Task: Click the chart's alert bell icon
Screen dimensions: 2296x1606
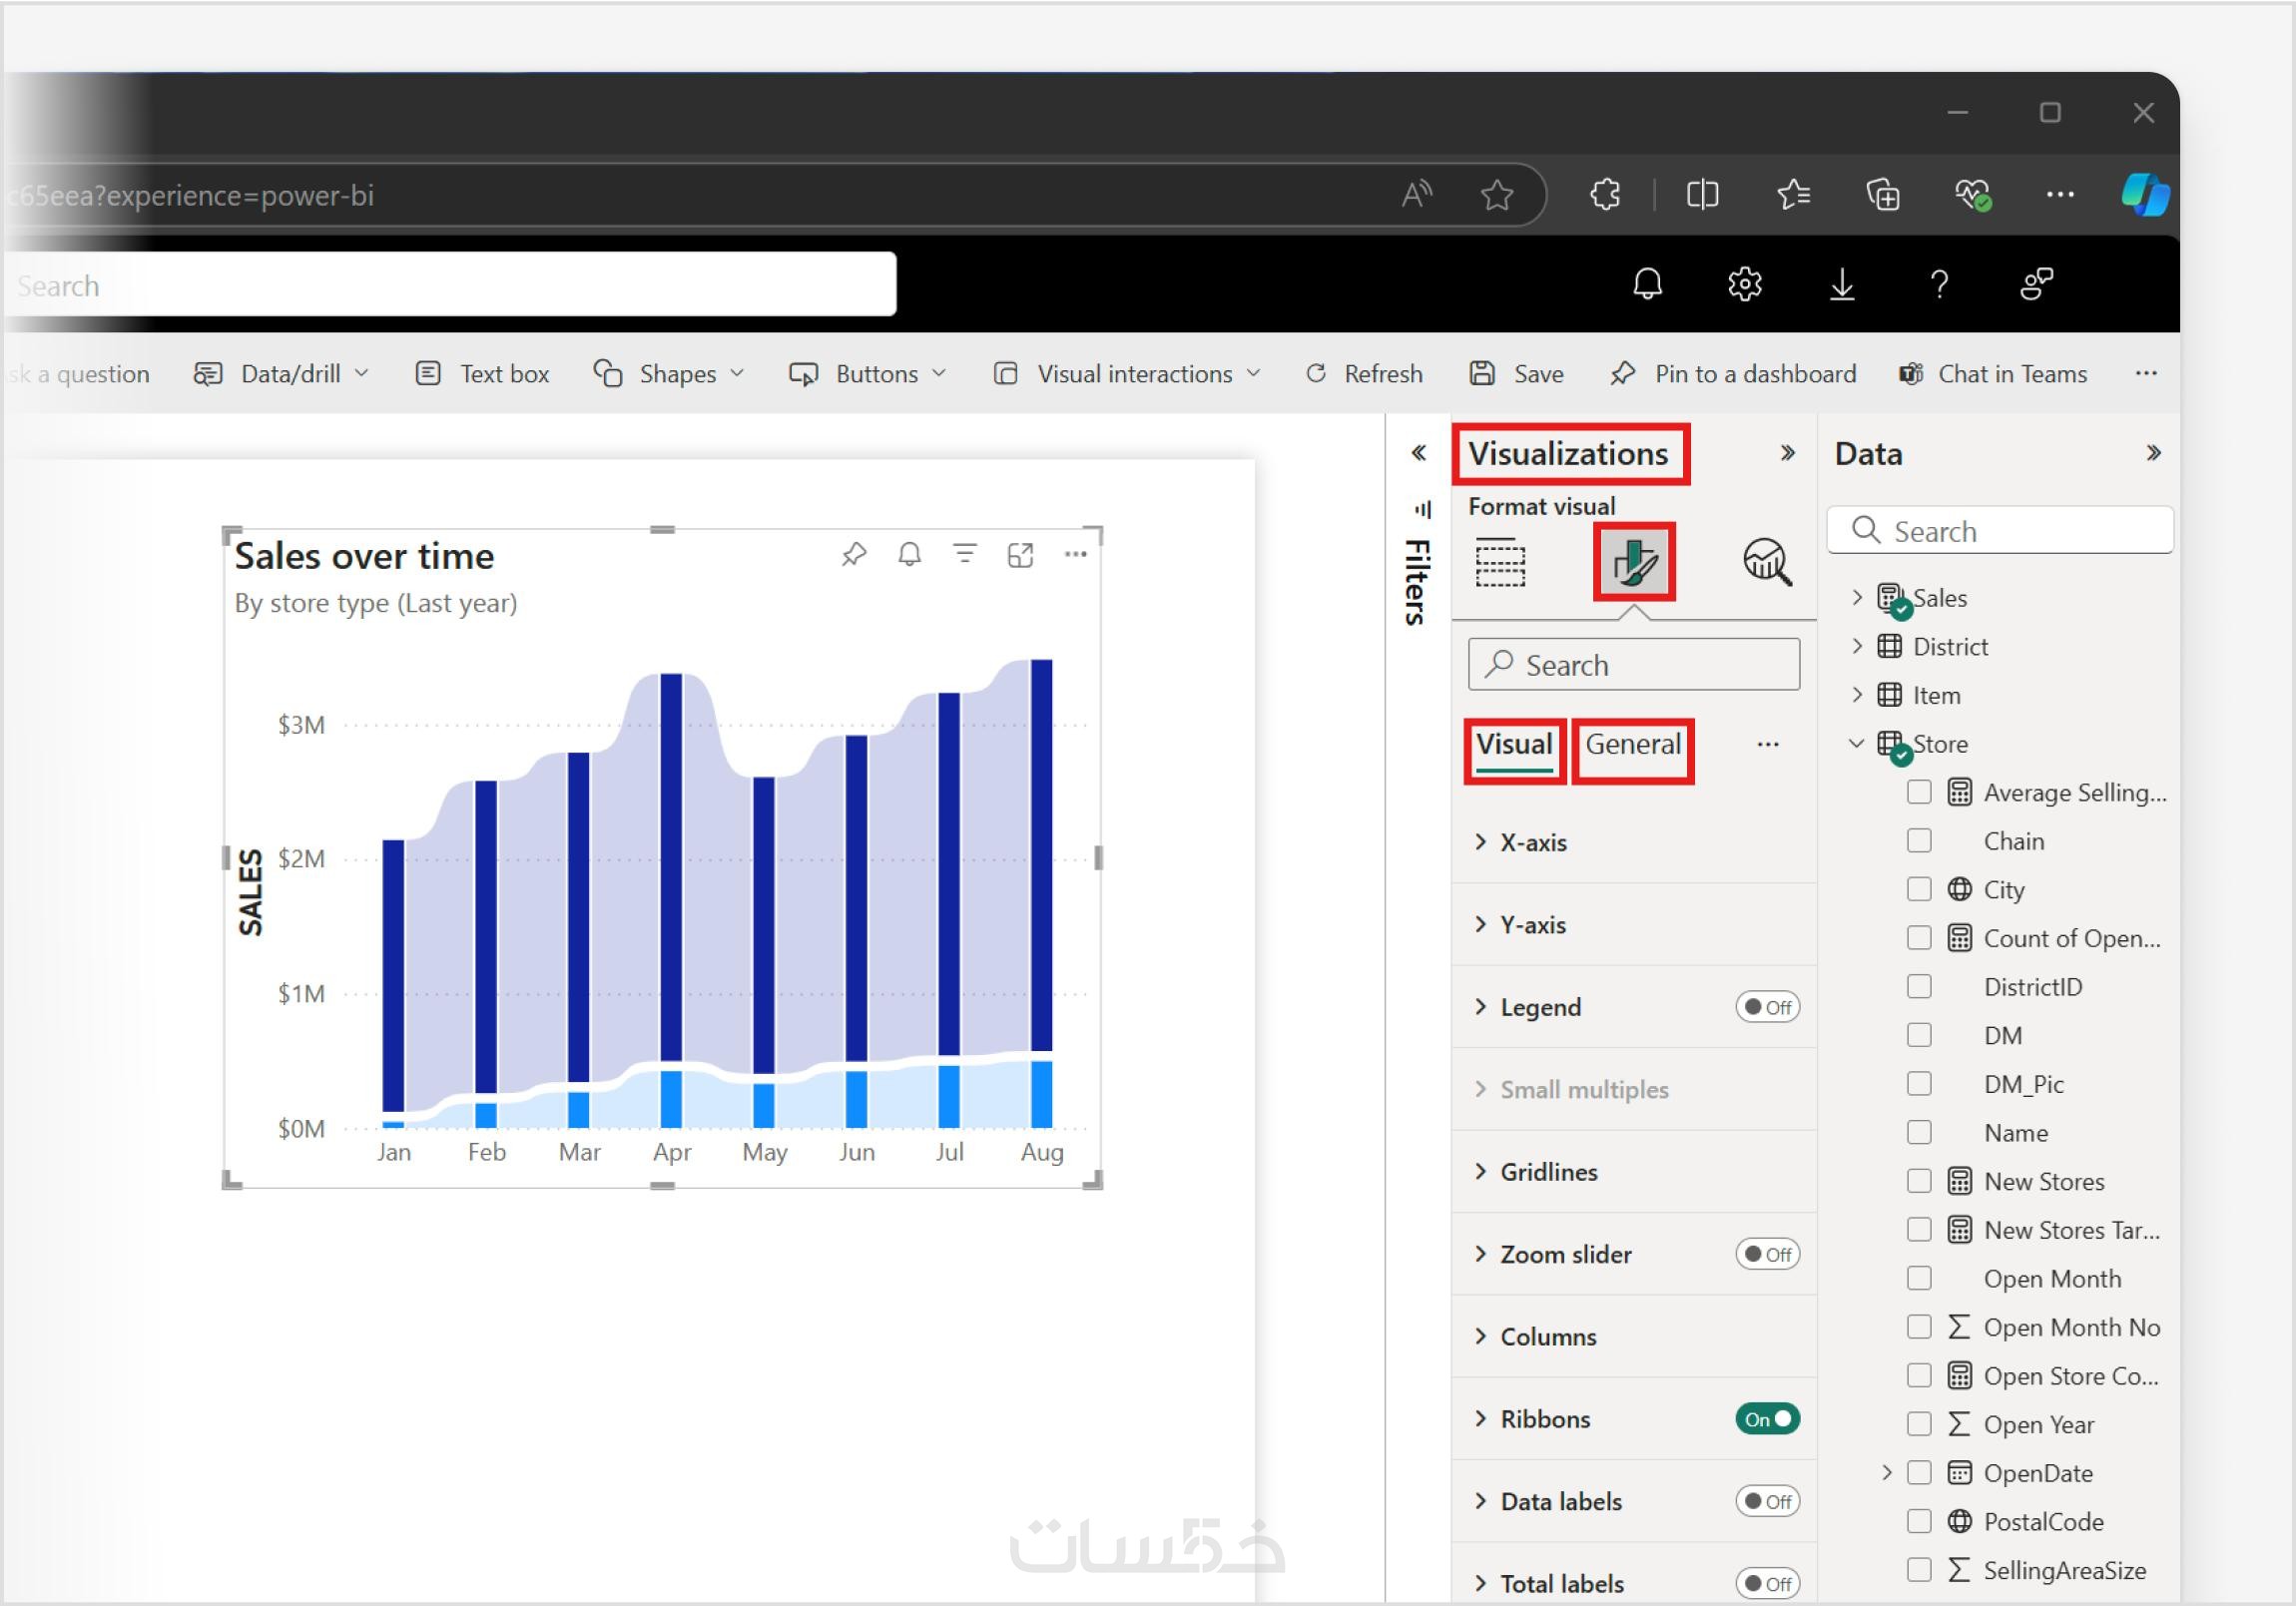Action: 909,554
